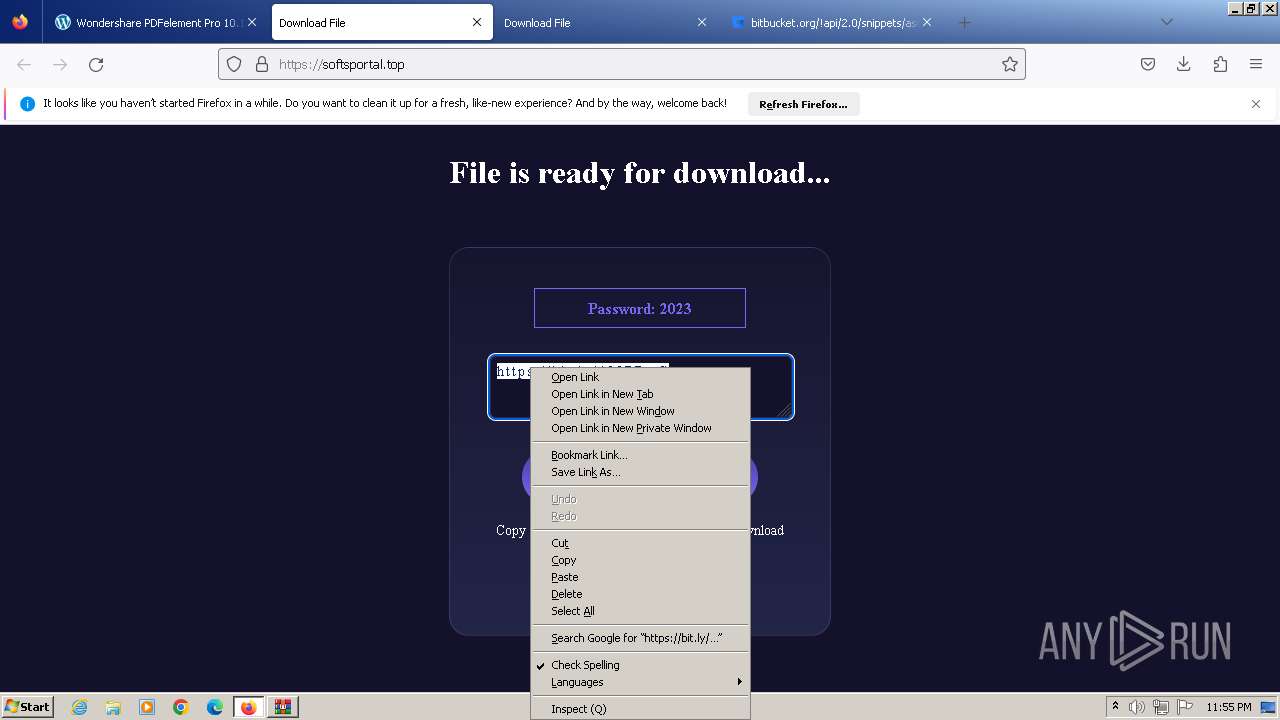Choose Inspect (Q) in context menu
The image size is (1280, 720).
coord(640,709)
